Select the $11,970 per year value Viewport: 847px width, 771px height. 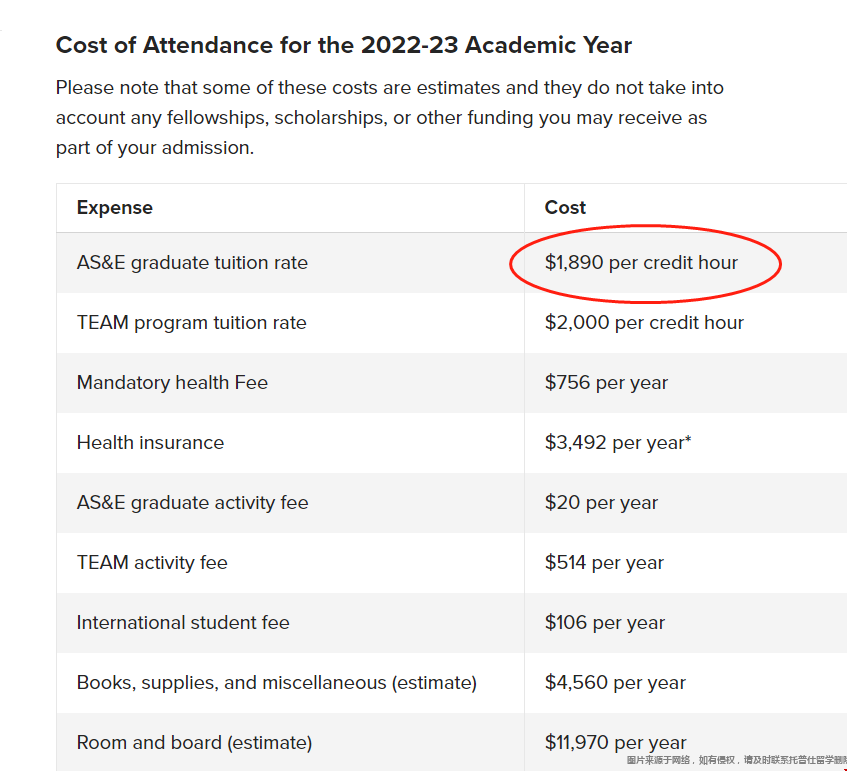tap(615, 742)
